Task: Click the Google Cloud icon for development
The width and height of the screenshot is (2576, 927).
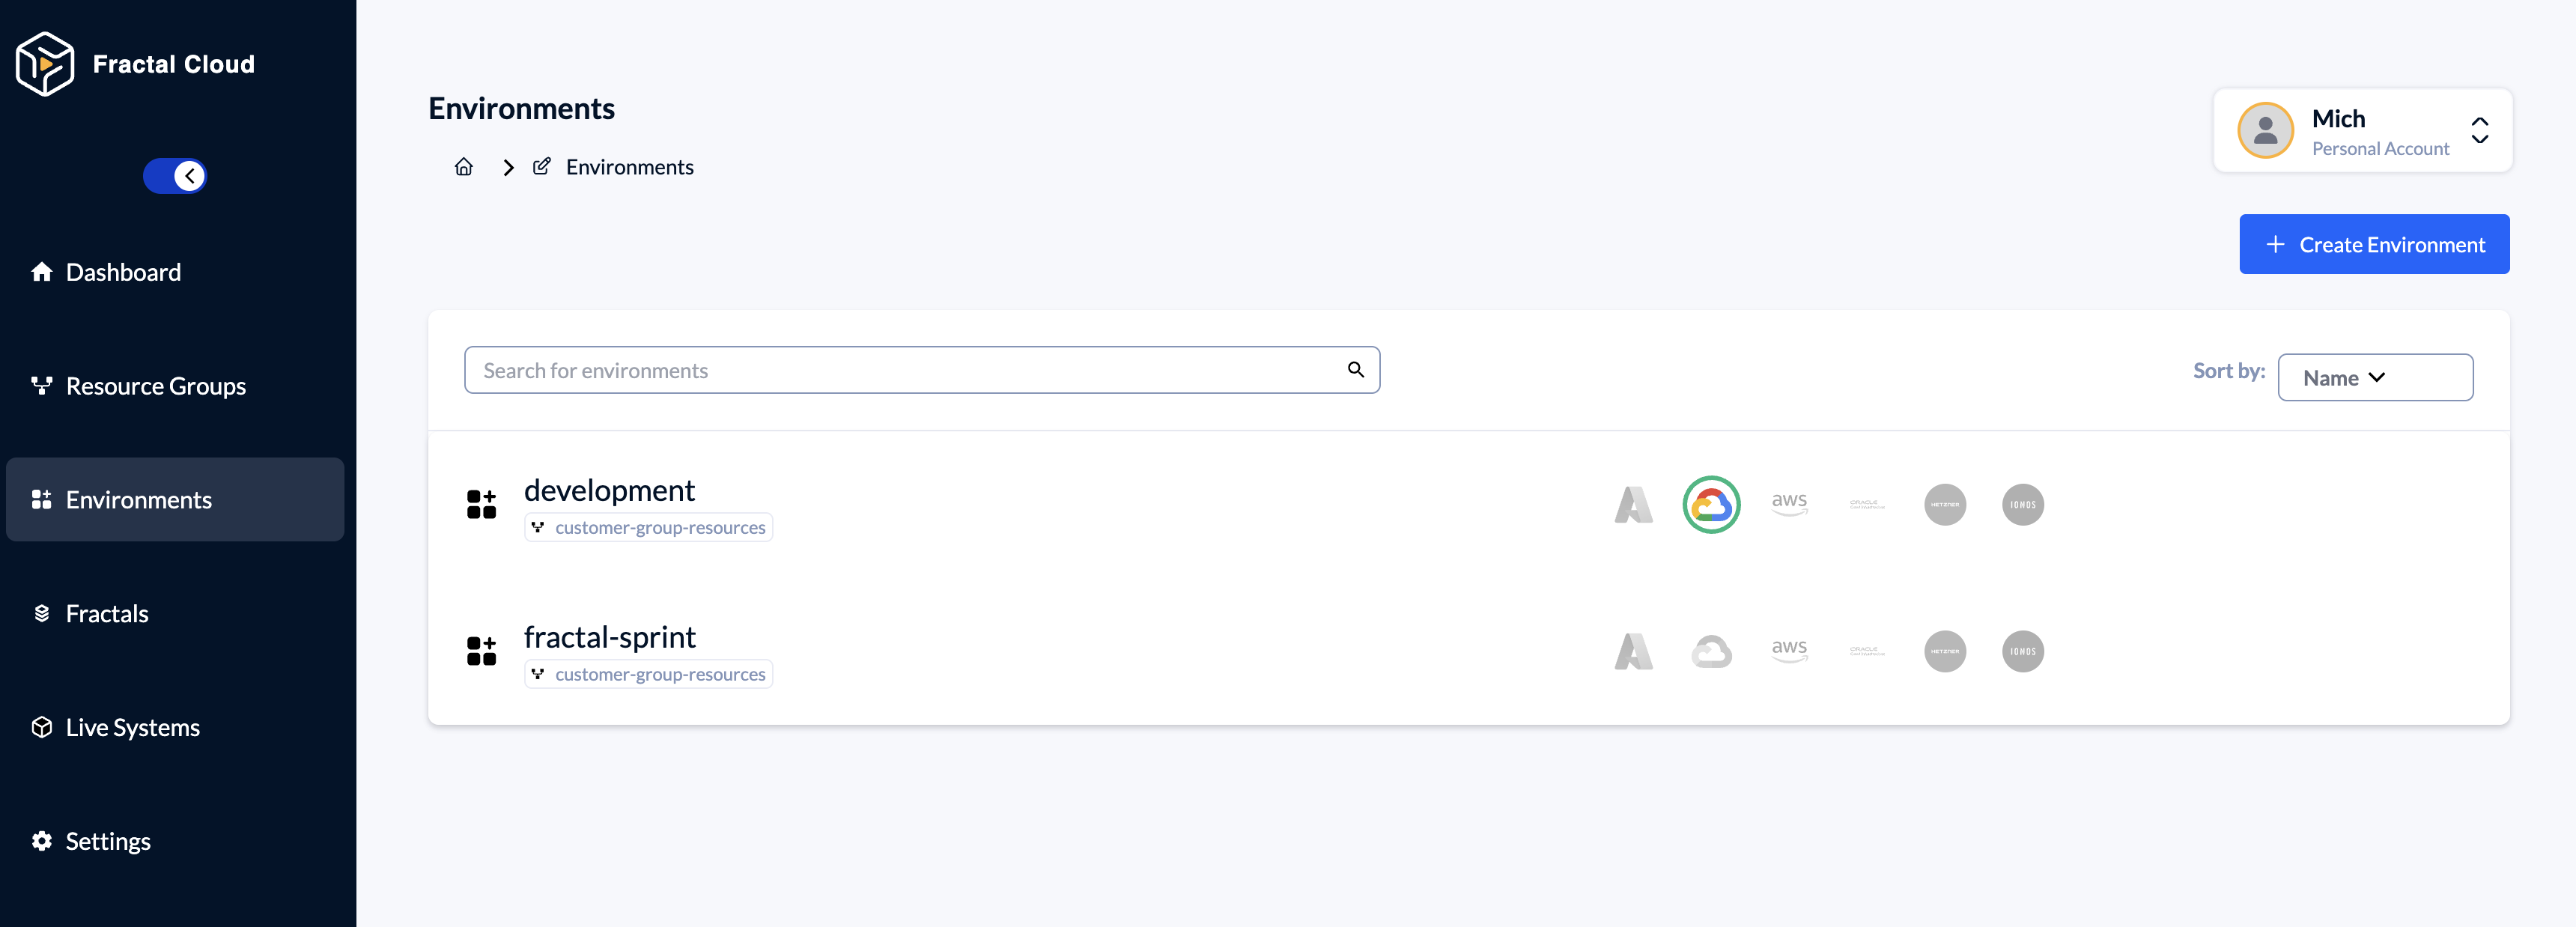Action: pos(1711,504)
